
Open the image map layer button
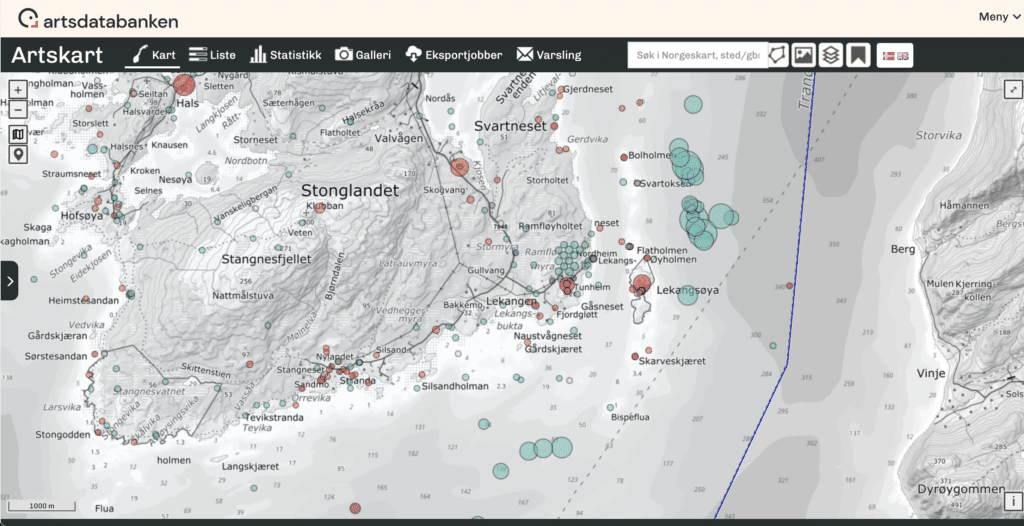[x=803, y=55]
